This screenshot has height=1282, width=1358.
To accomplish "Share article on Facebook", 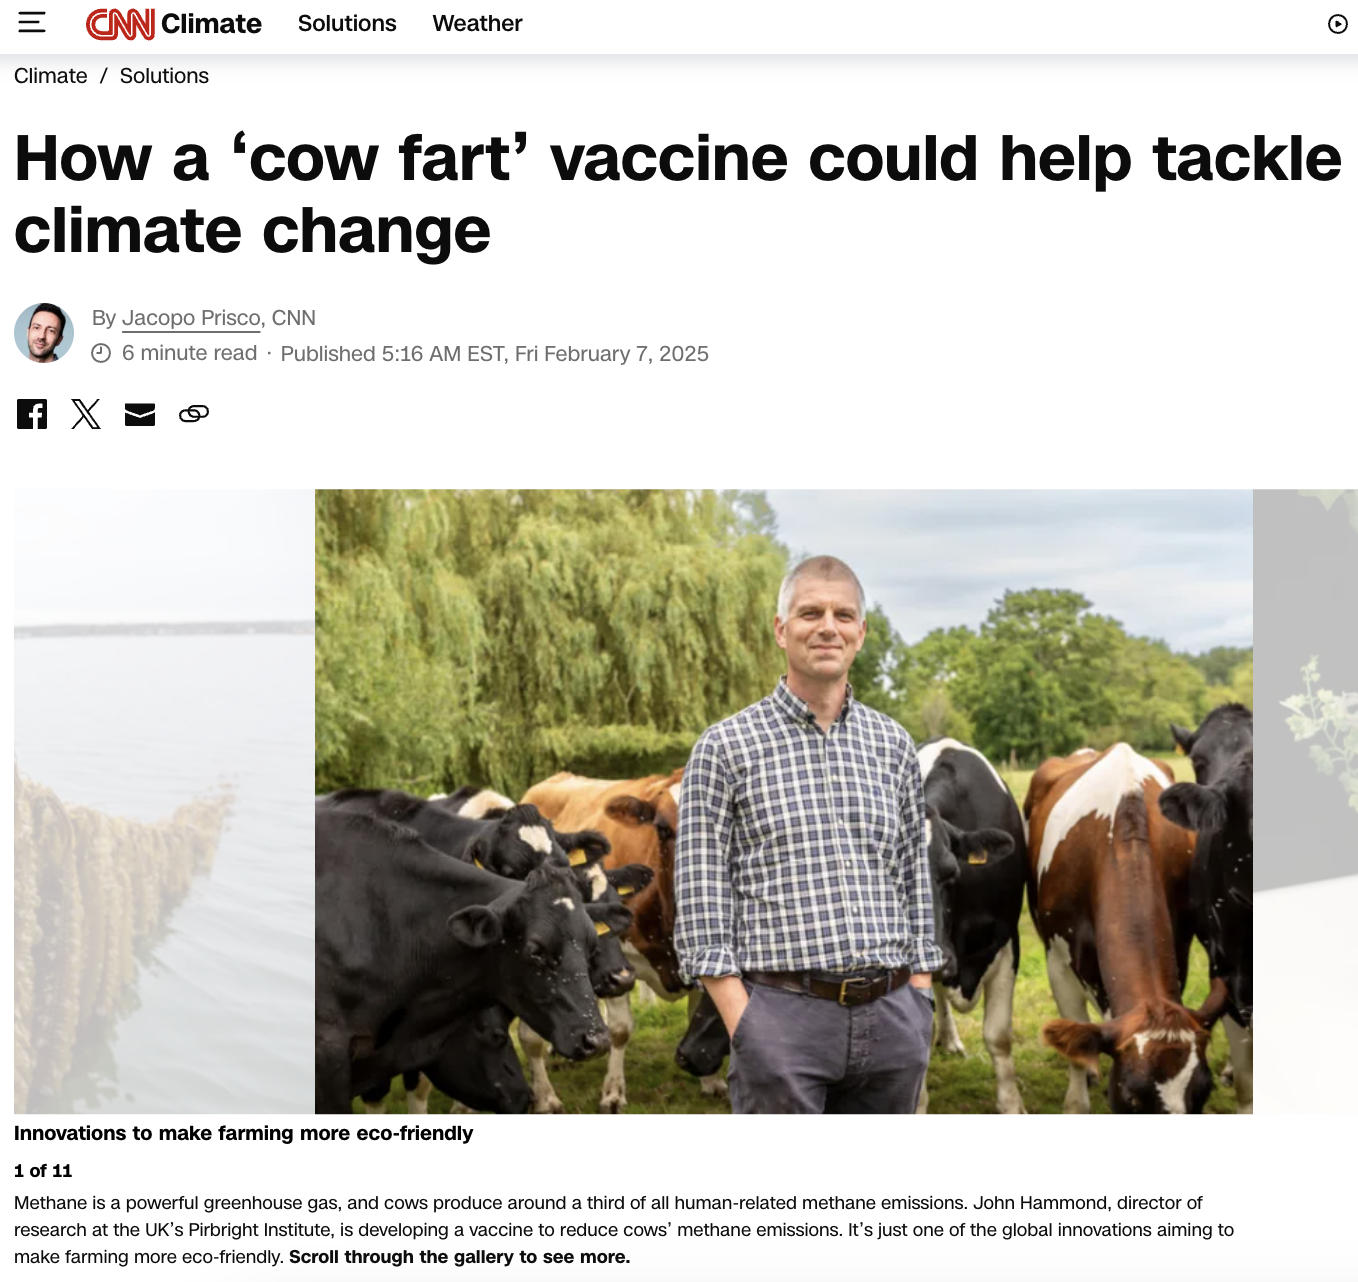I will [x=32, y=414].
